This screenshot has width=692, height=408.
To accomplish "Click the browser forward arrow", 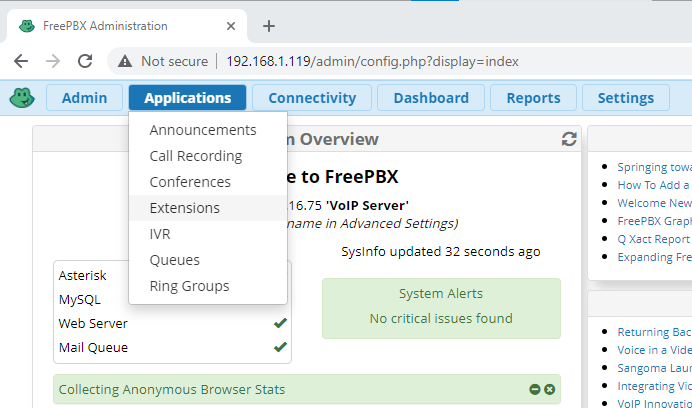I will [53, 61].
